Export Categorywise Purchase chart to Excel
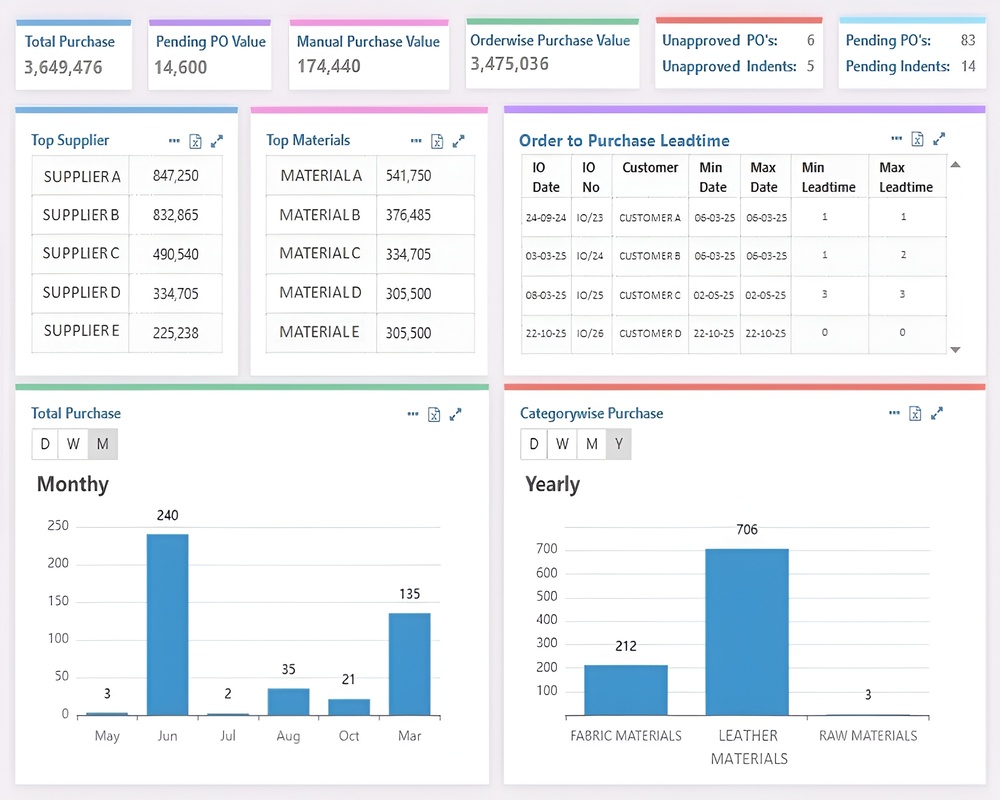The height and width of the screenshot is (800, 1000). point(915,413)
